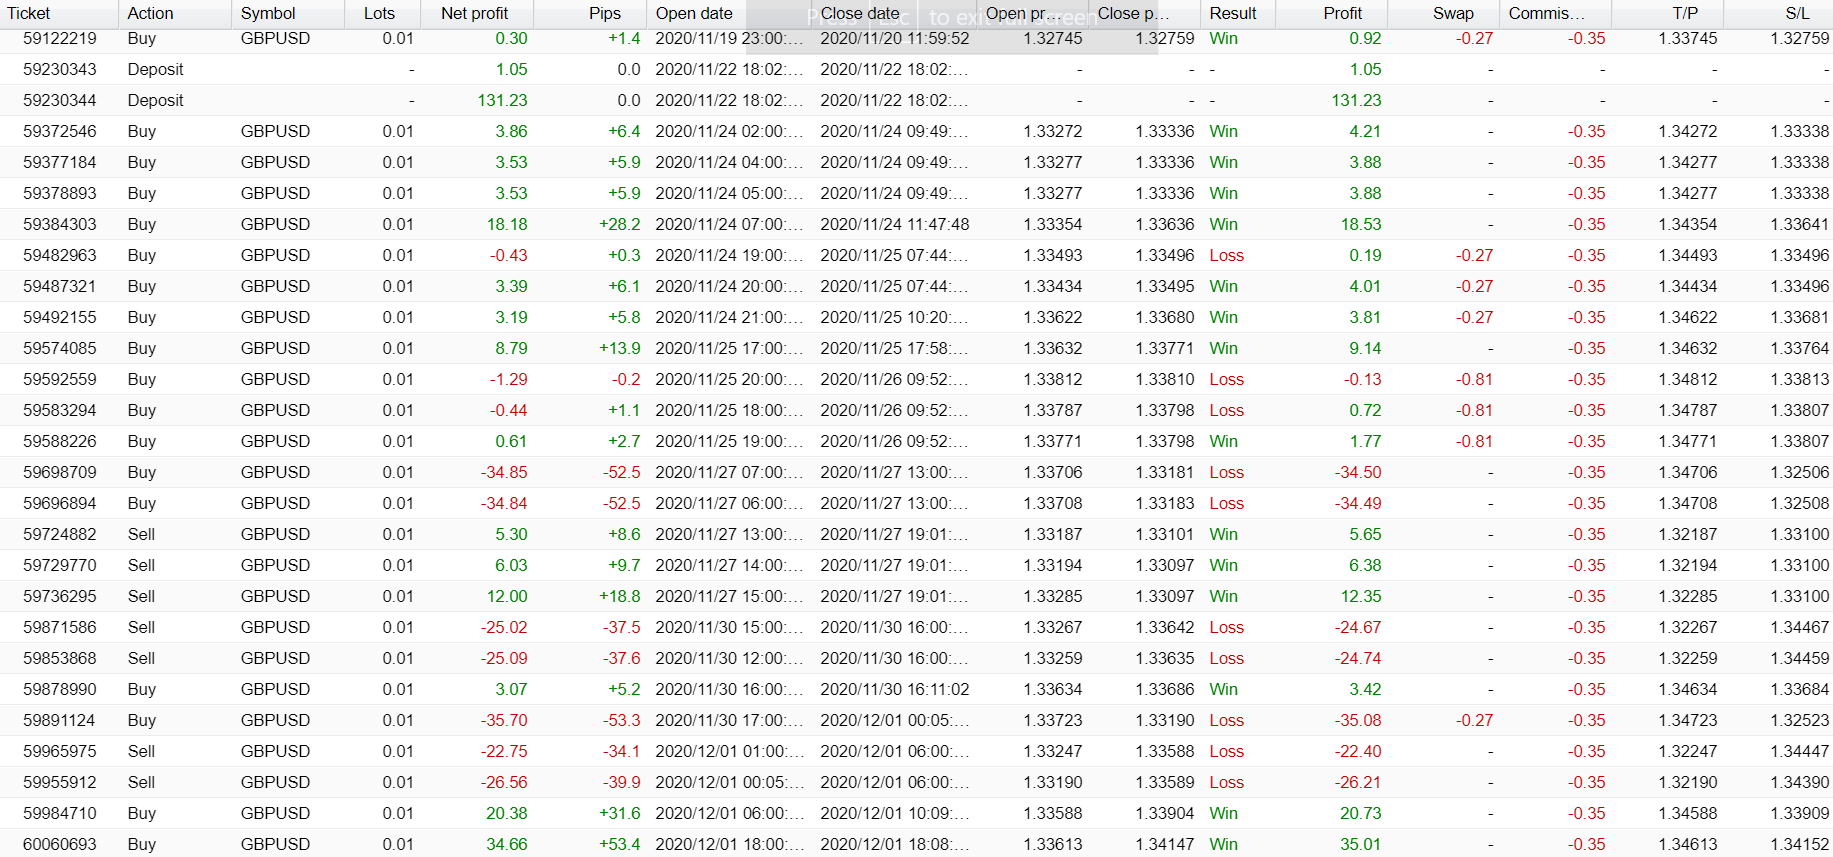Select ticket number 59378893
Viewport: 1833px width, 857px height.
coord(60,193)
